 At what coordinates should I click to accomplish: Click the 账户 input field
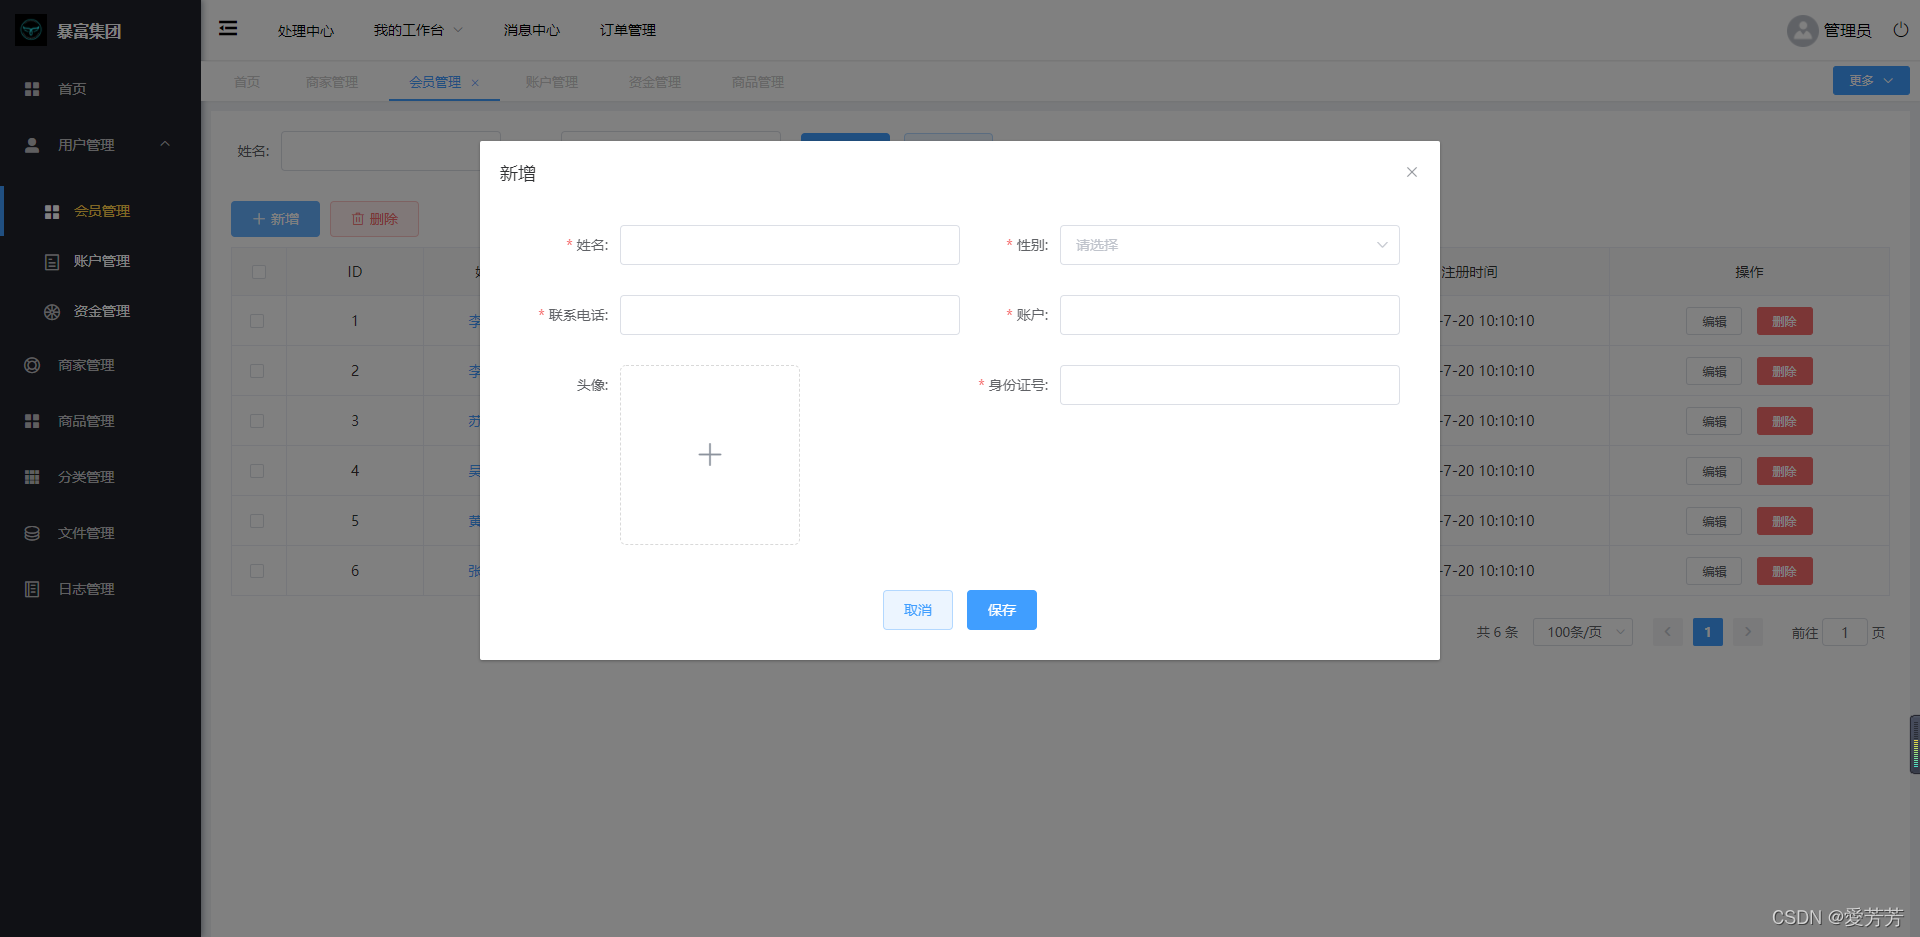[1229, 315]
